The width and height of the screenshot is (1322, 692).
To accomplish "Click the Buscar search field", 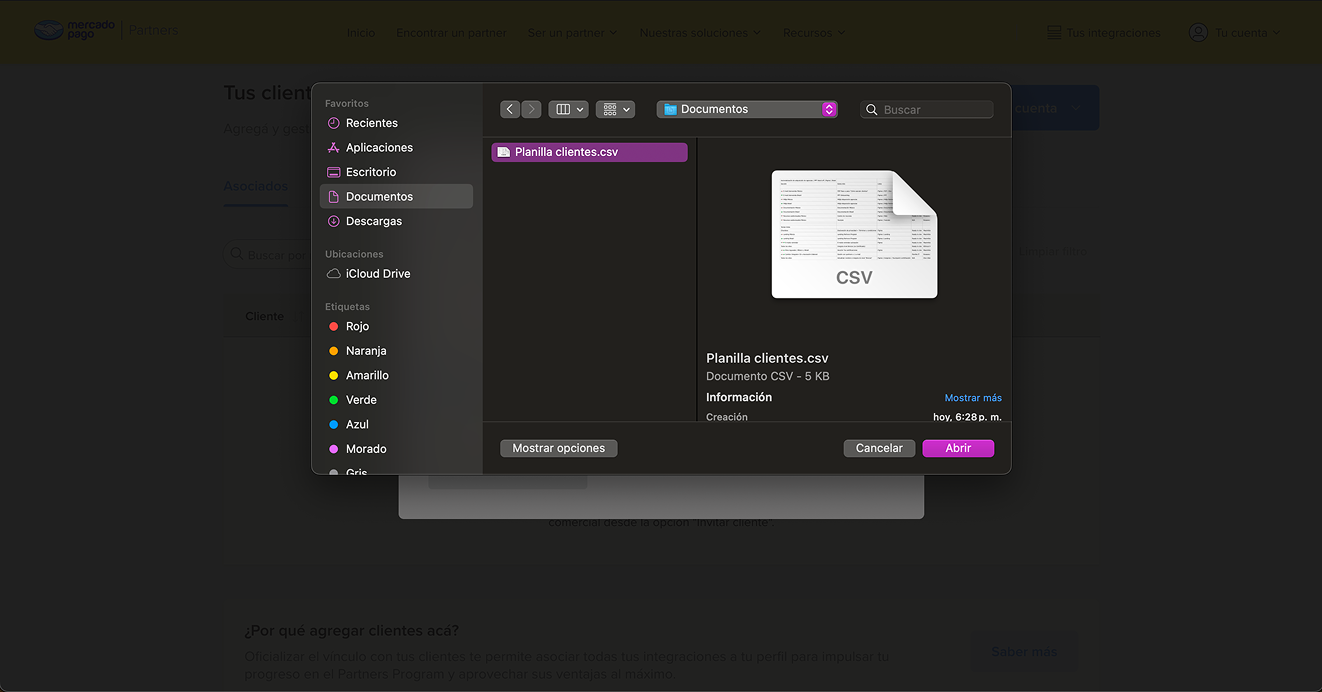I will tap(927, 109).
